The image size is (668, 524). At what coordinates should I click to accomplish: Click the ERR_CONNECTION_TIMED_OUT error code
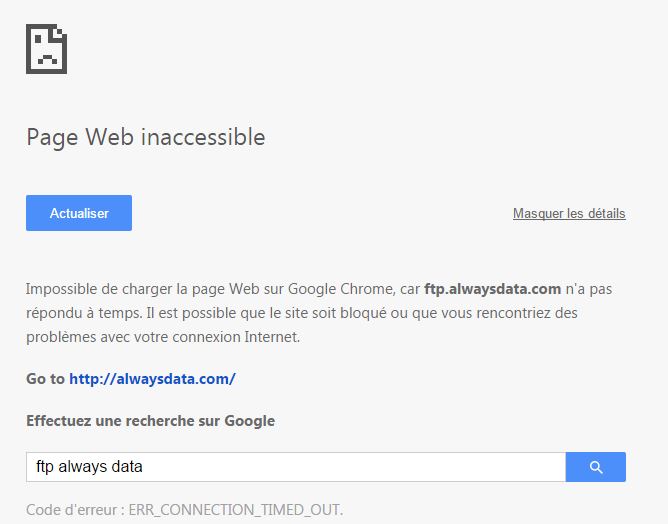click(236, 510)
